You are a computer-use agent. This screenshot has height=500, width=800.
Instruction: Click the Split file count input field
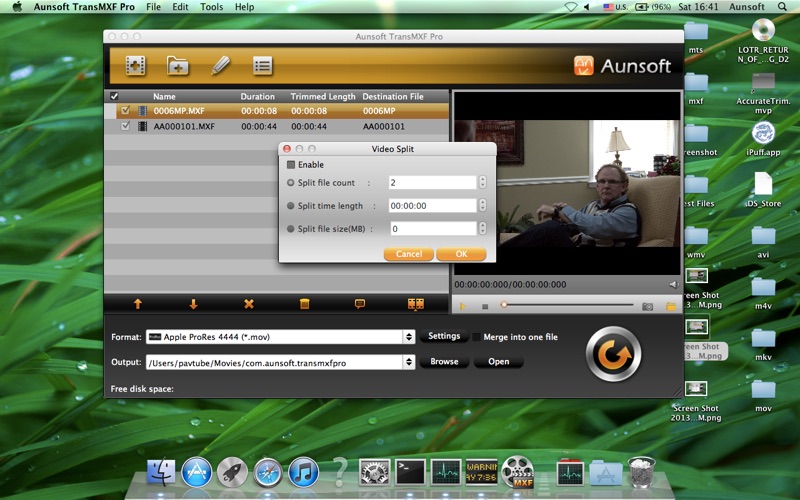pyautogui.click(x=433, y=182)
